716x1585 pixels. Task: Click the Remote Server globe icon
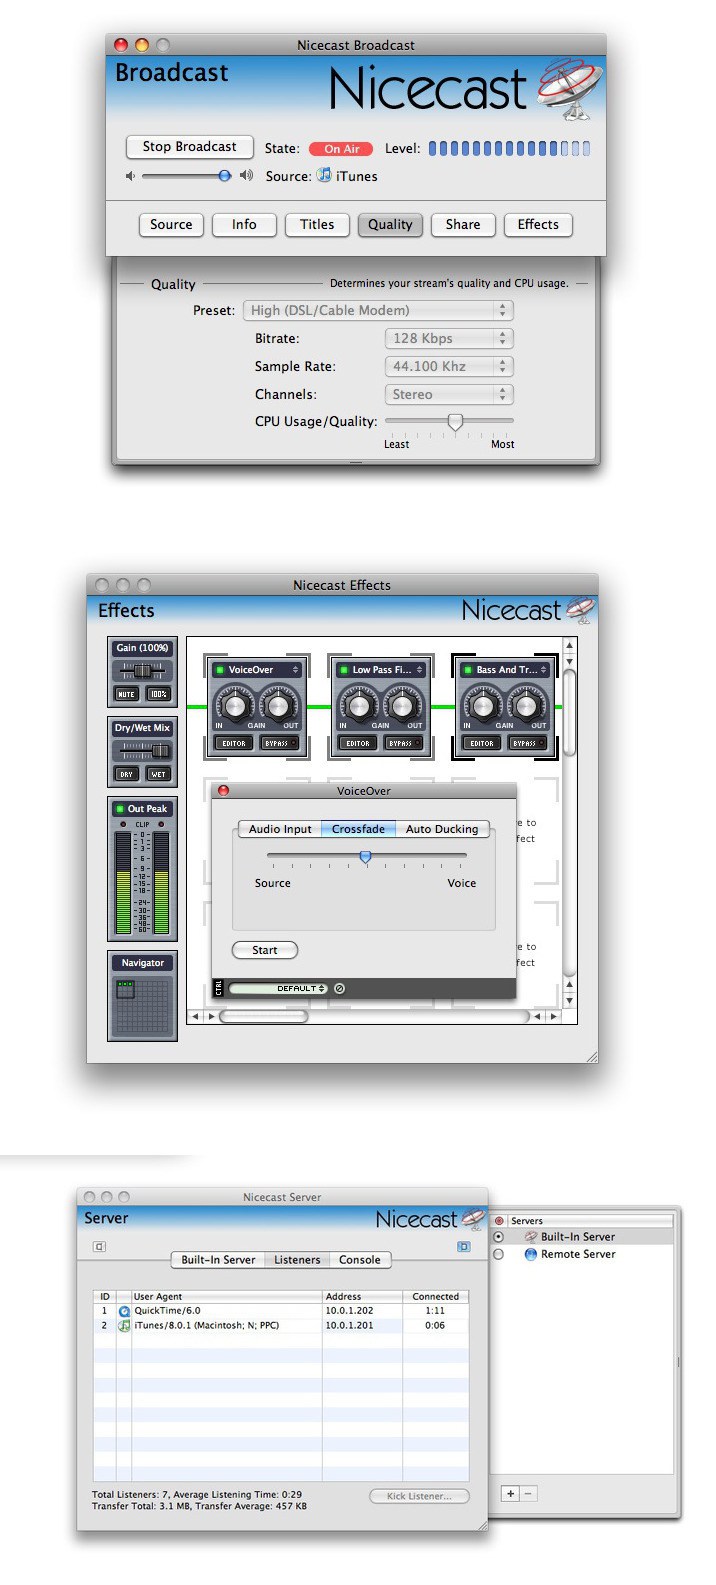point(531,1254)
